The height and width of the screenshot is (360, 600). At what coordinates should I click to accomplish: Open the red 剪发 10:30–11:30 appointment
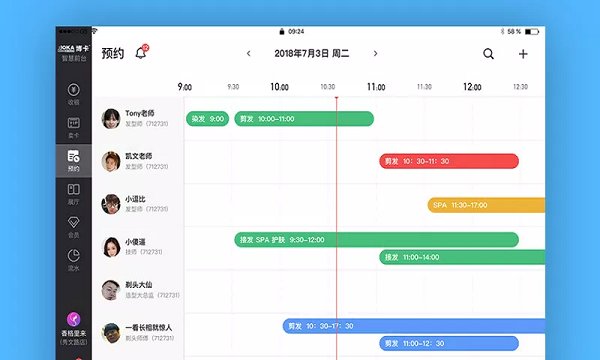449,161
